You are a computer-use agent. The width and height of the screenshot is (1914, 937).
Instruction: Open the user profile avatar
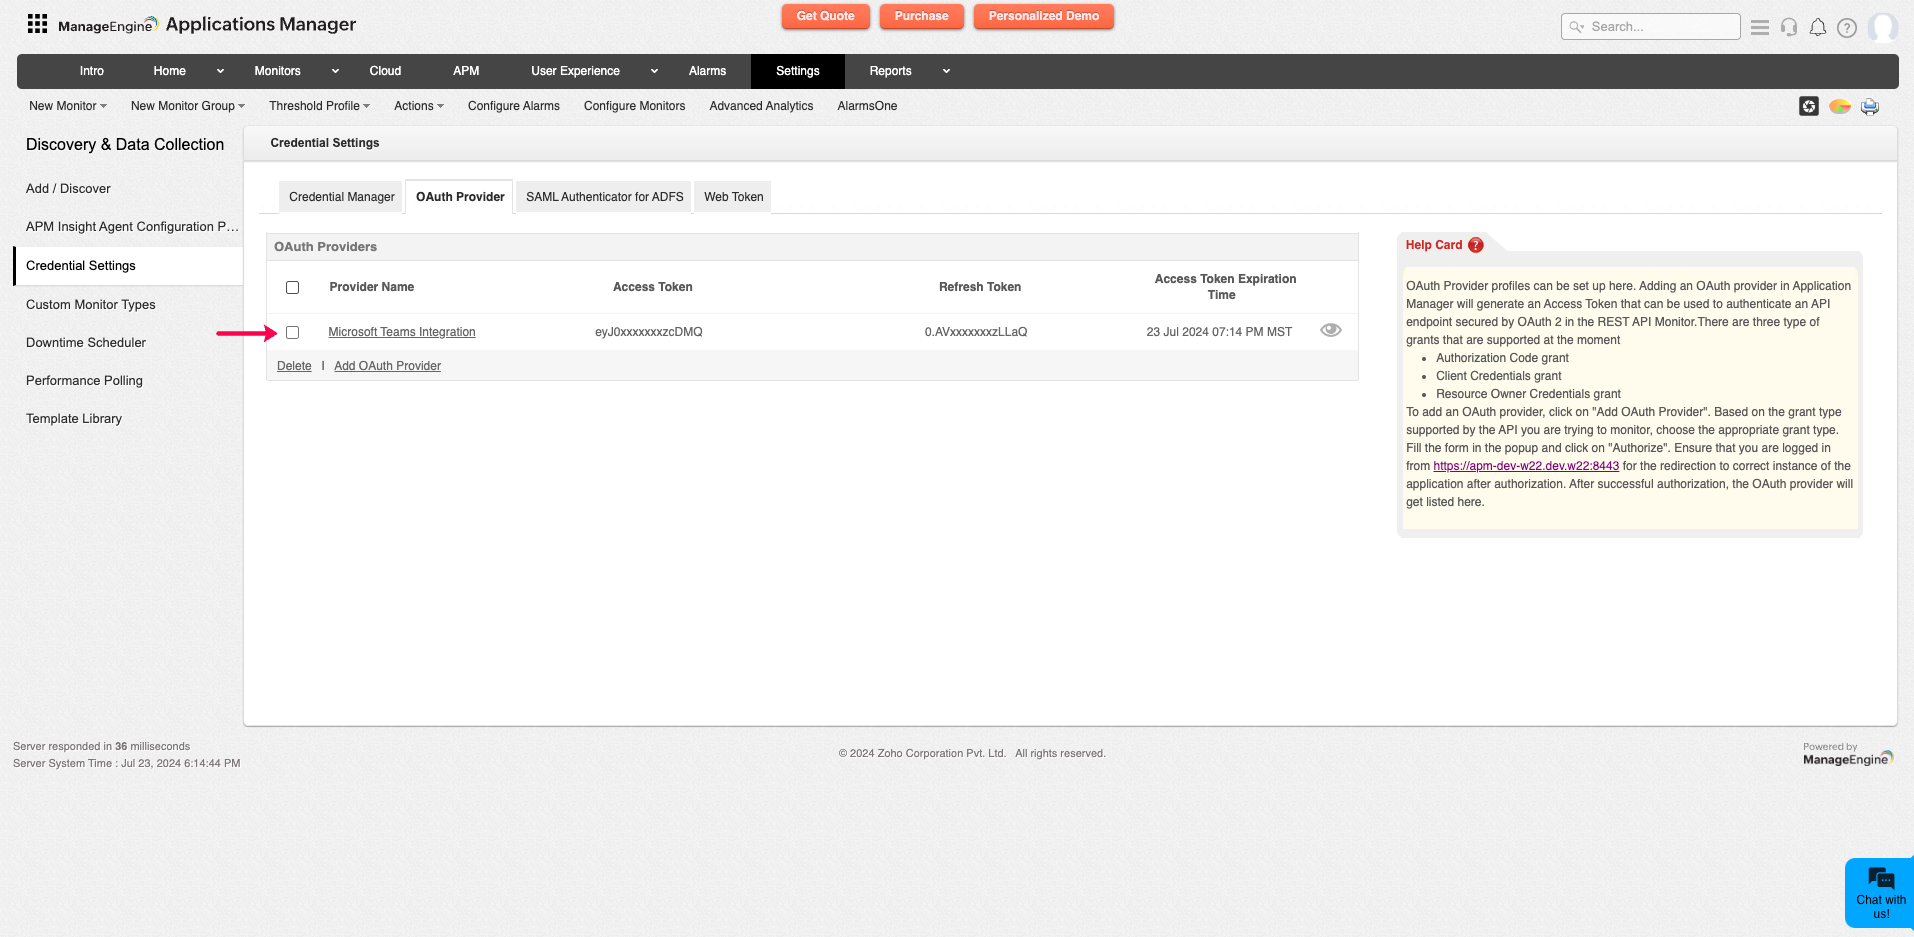[1883, 27]
